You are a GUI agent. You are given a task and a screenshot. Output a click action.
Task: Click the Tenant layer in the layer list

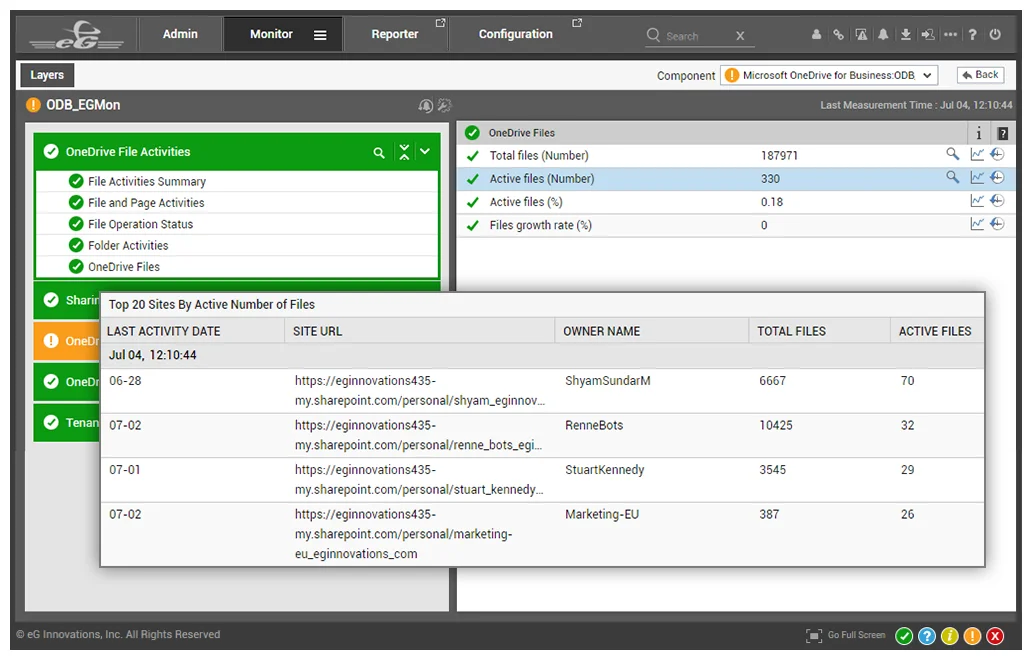(66, 422)
